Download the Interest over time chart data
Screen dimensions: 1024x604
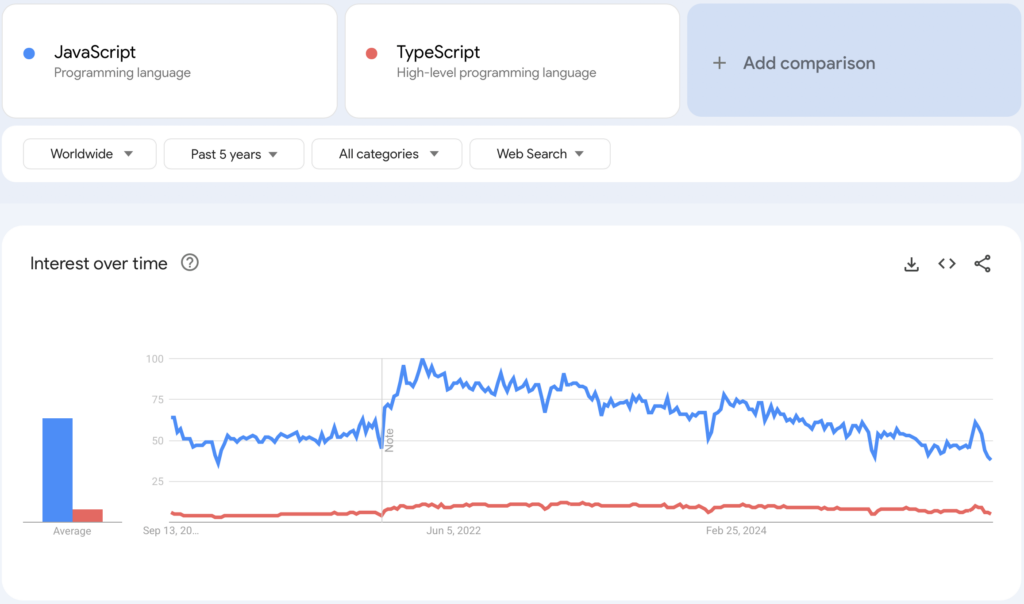click(911, 264)
